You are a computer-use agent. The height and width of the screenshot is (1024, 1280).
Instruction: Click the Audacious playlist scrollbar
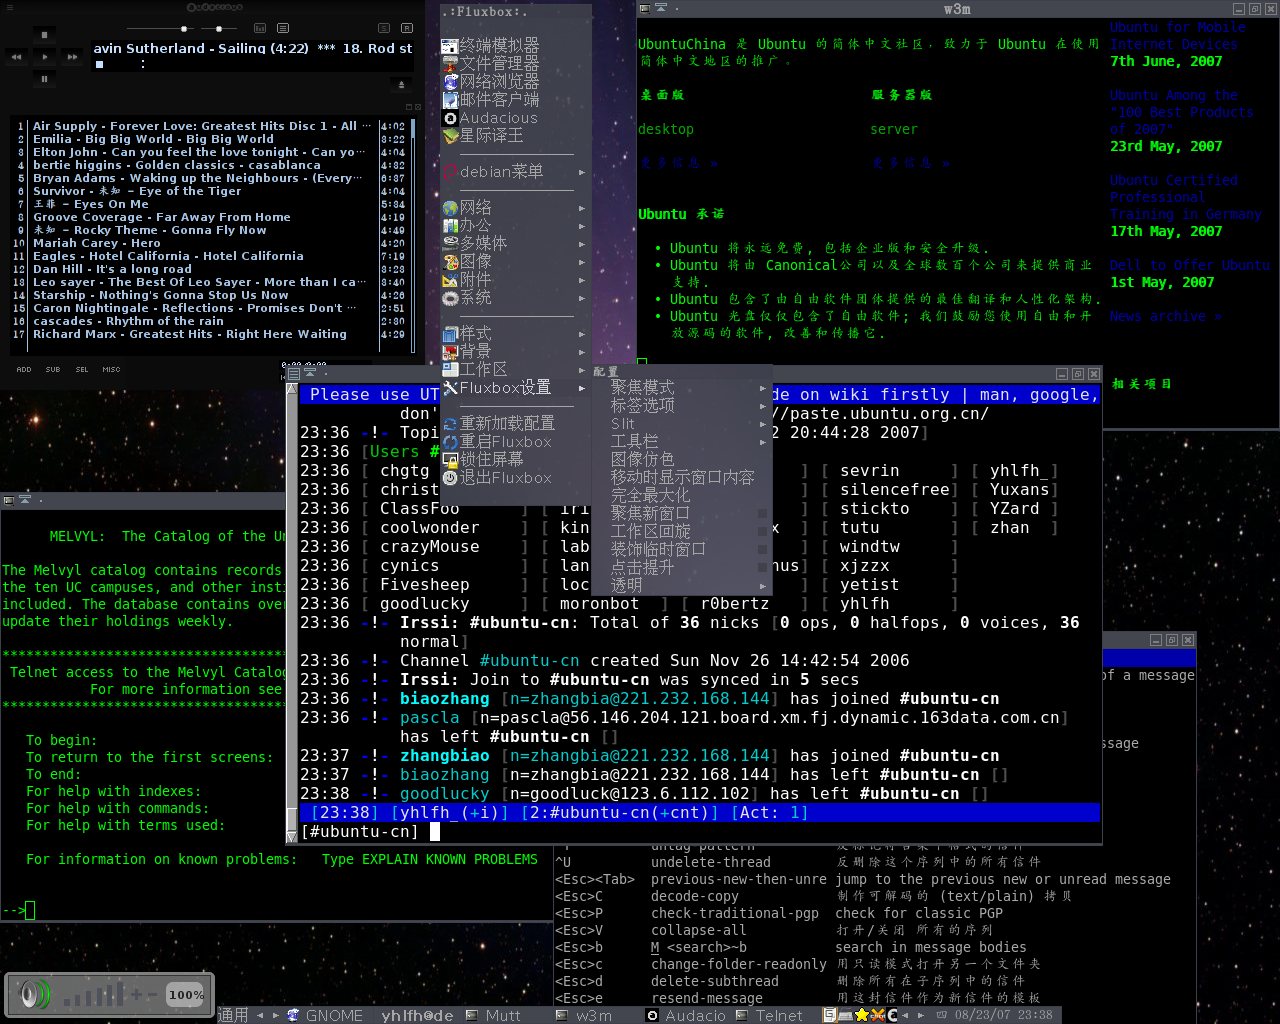[x=411, y=235]
